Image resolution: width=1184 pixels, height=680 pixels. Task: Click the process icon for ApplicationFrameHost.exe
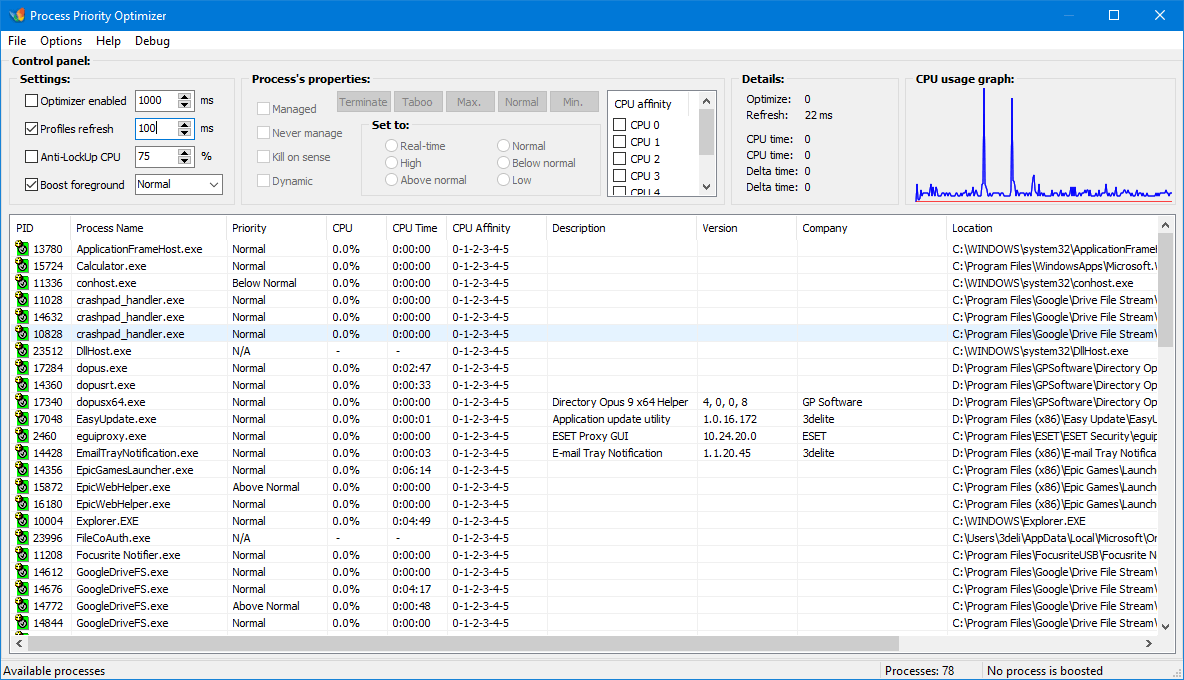click(x=22, y=248)
